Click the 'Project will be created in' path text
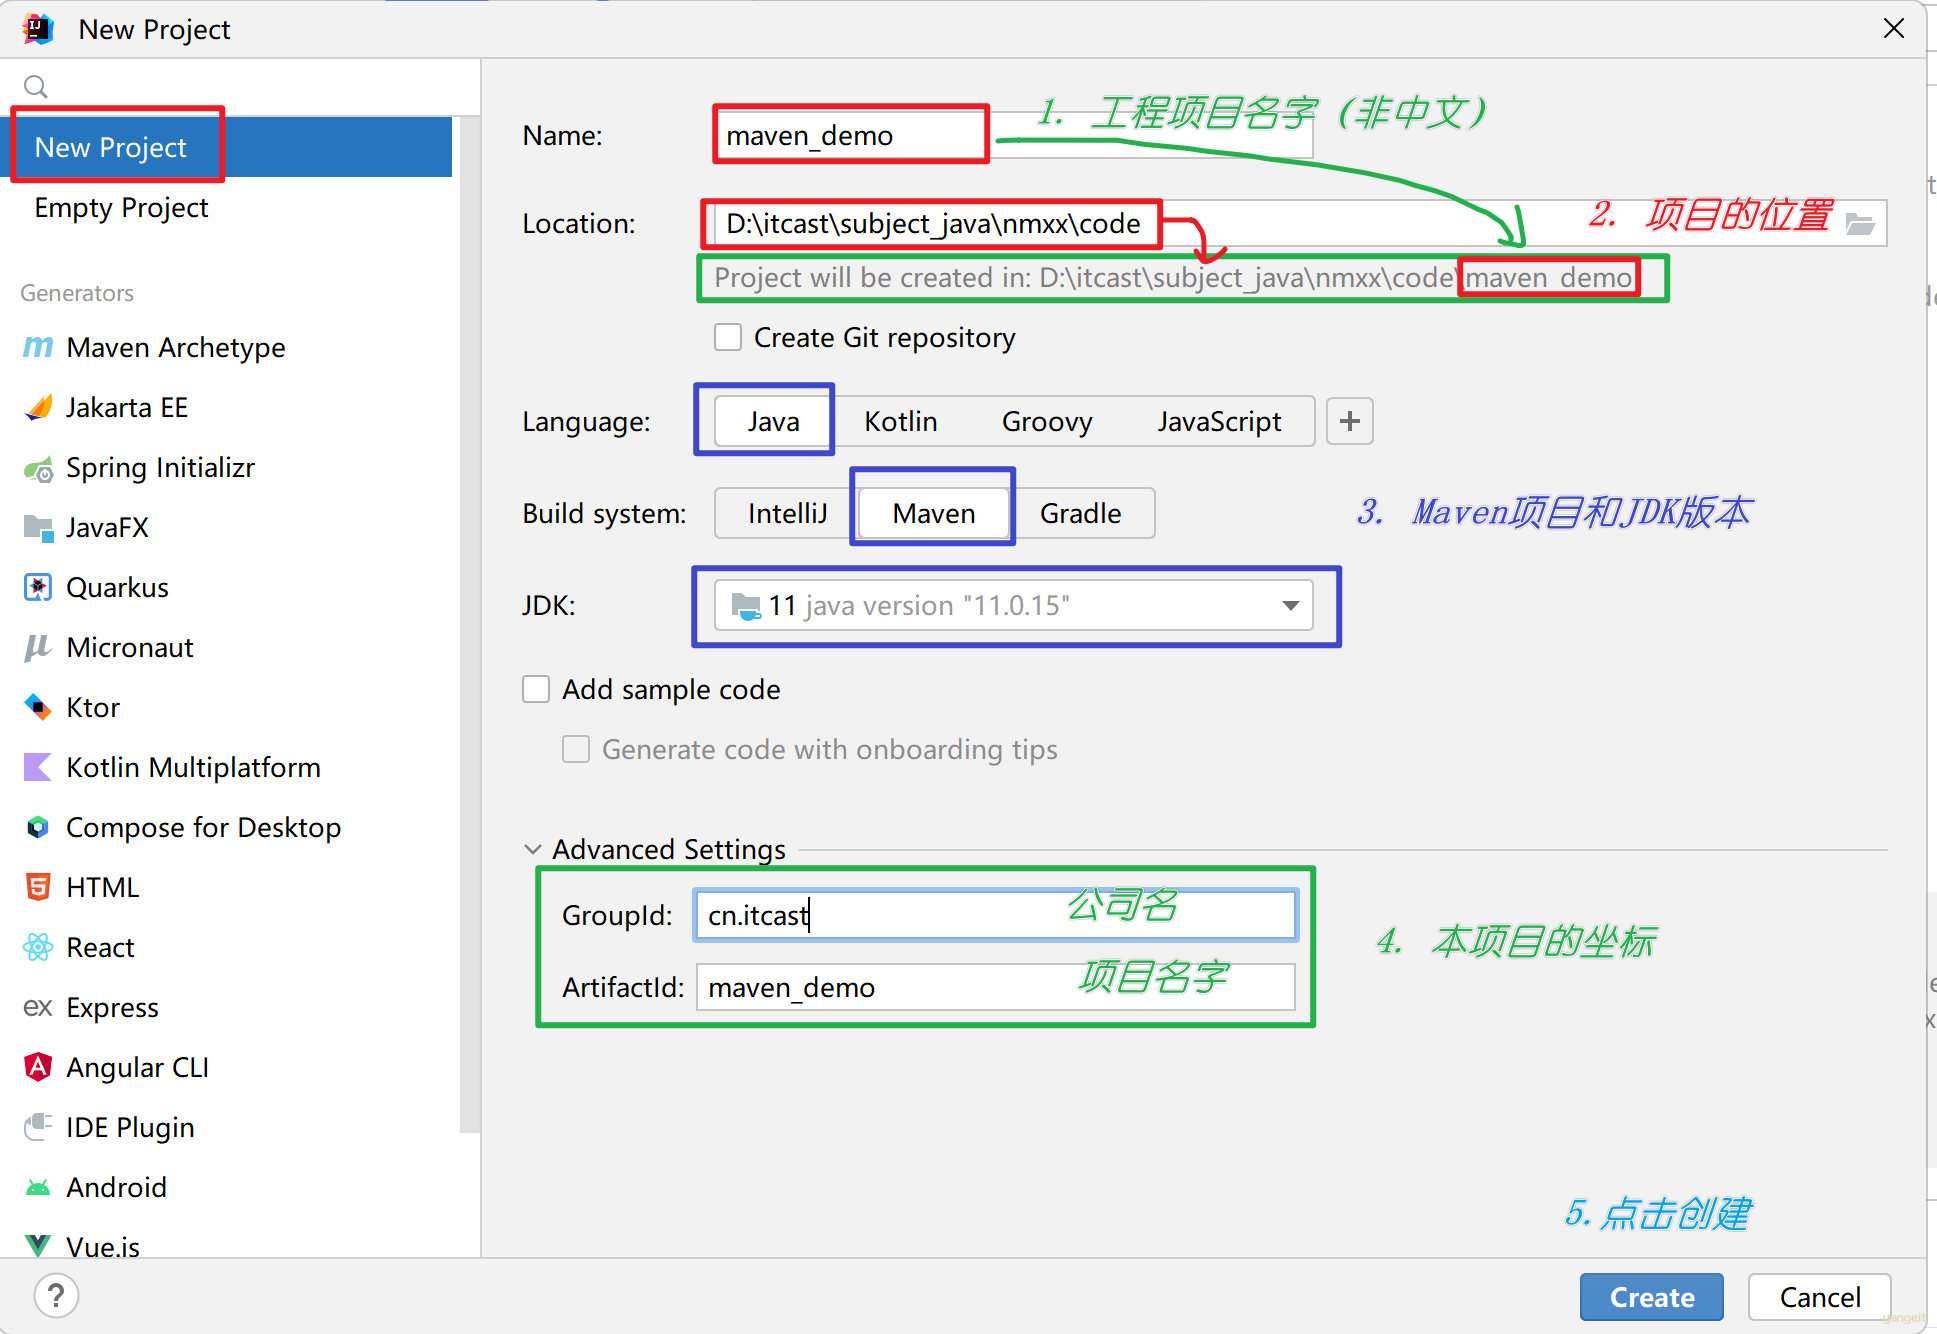 point(1173,277)
